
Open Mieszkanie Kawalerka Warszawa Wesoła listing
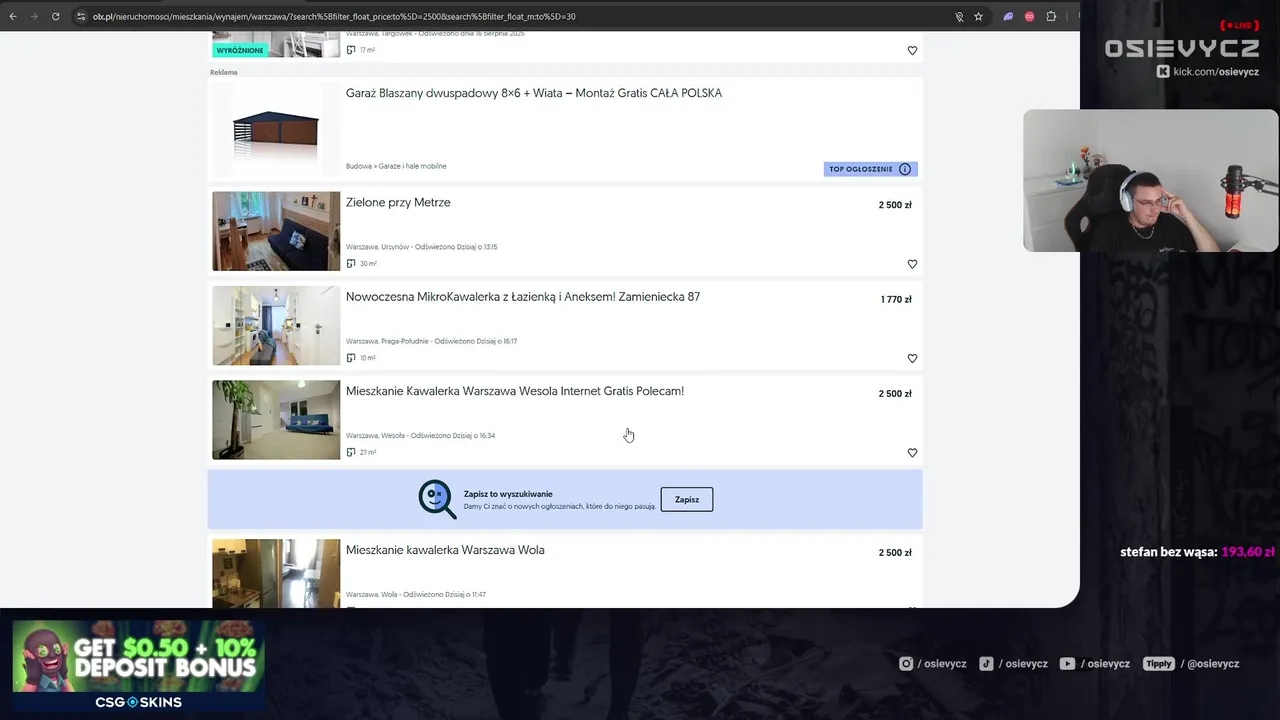(515, 391)
